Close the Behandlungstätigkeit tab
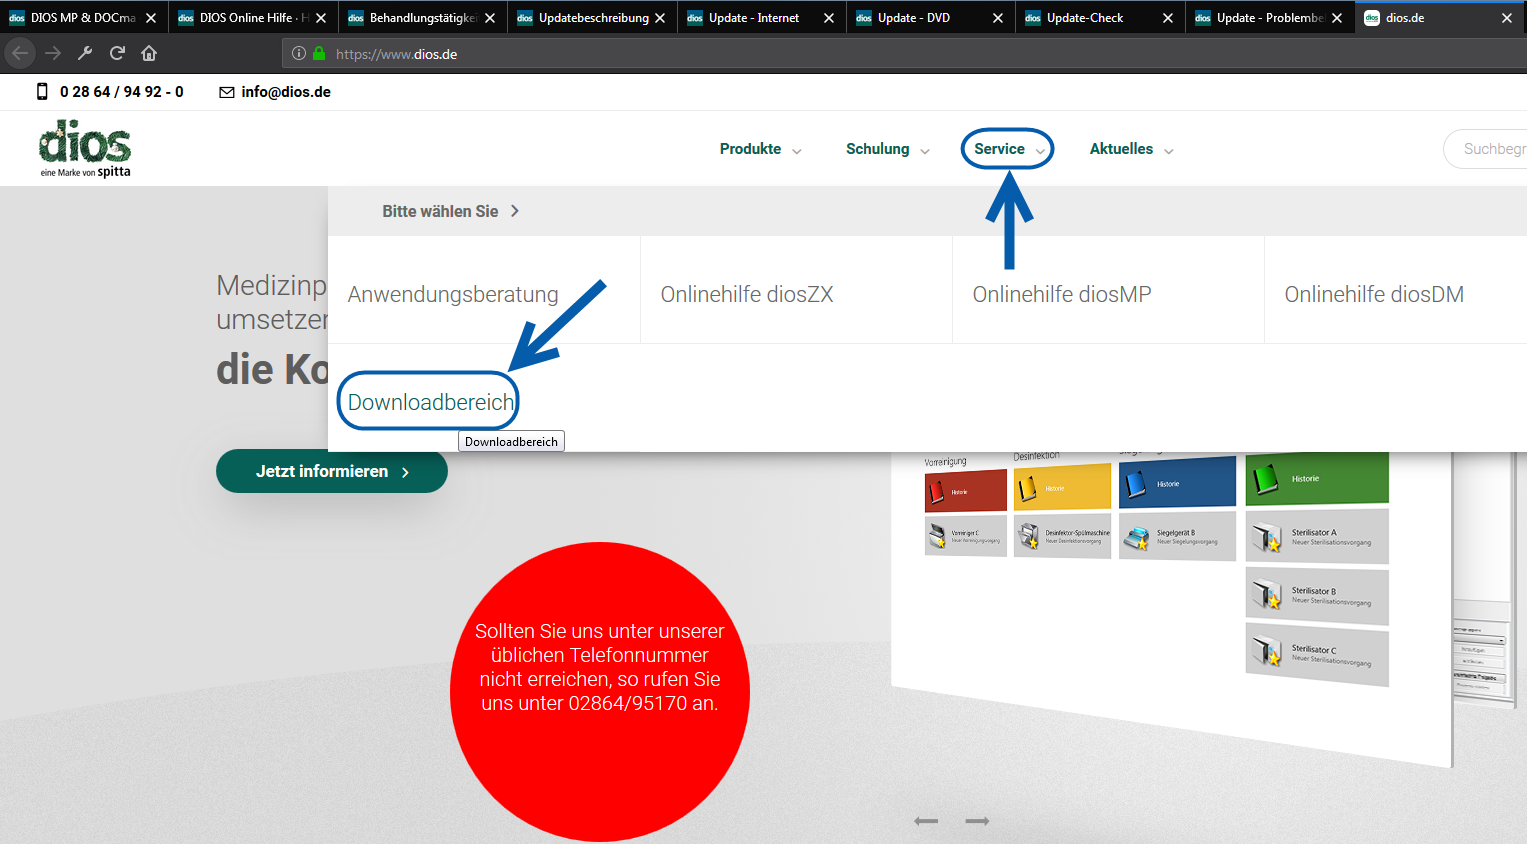This screenshot has width=1527, height=844. (x=490, y=18)
